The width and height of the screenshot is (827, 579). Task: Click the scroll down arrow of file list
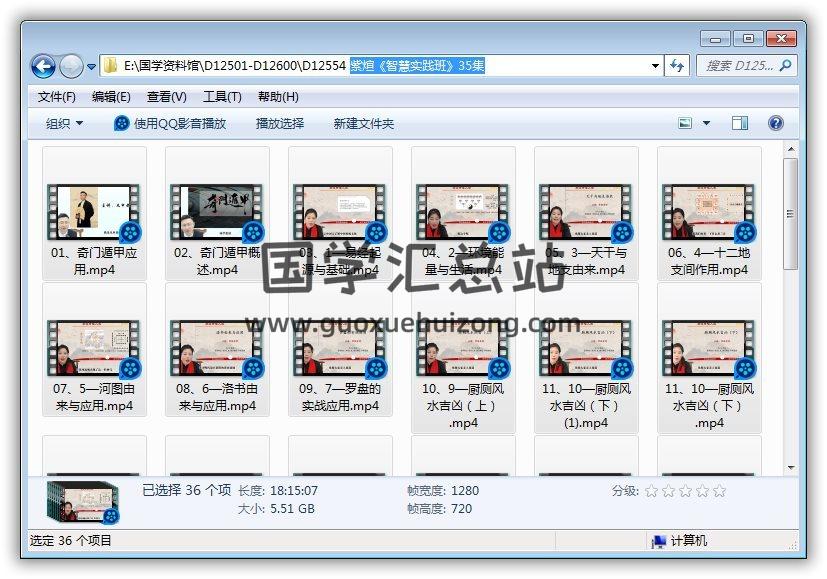tap(790, 467)
